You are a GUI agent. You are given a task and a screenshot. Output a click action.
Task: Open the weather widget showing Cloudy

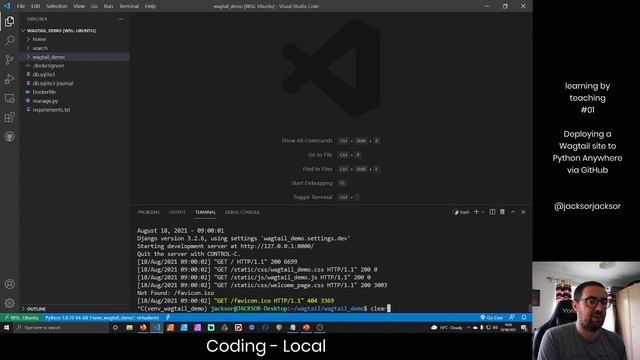(447, 327)
